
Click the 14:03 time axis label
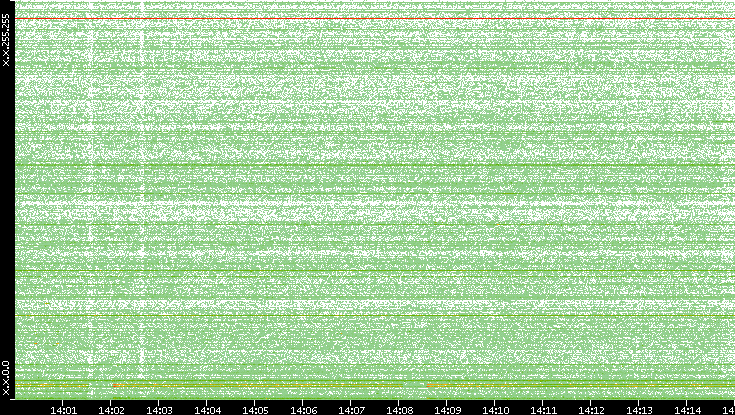159,411
